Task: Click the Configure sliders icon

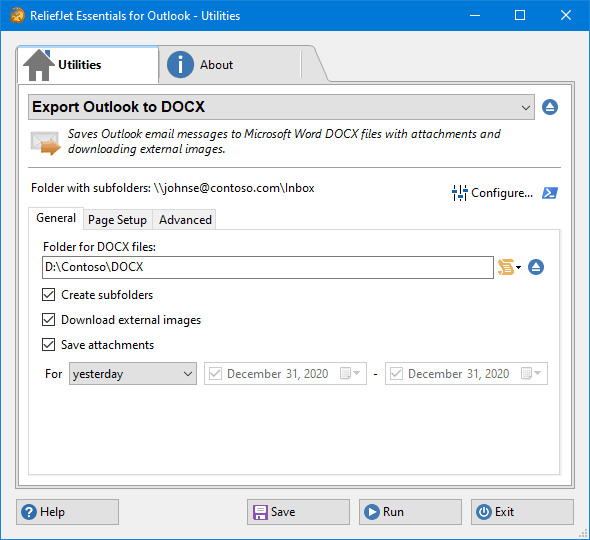Action: (459, 193)
